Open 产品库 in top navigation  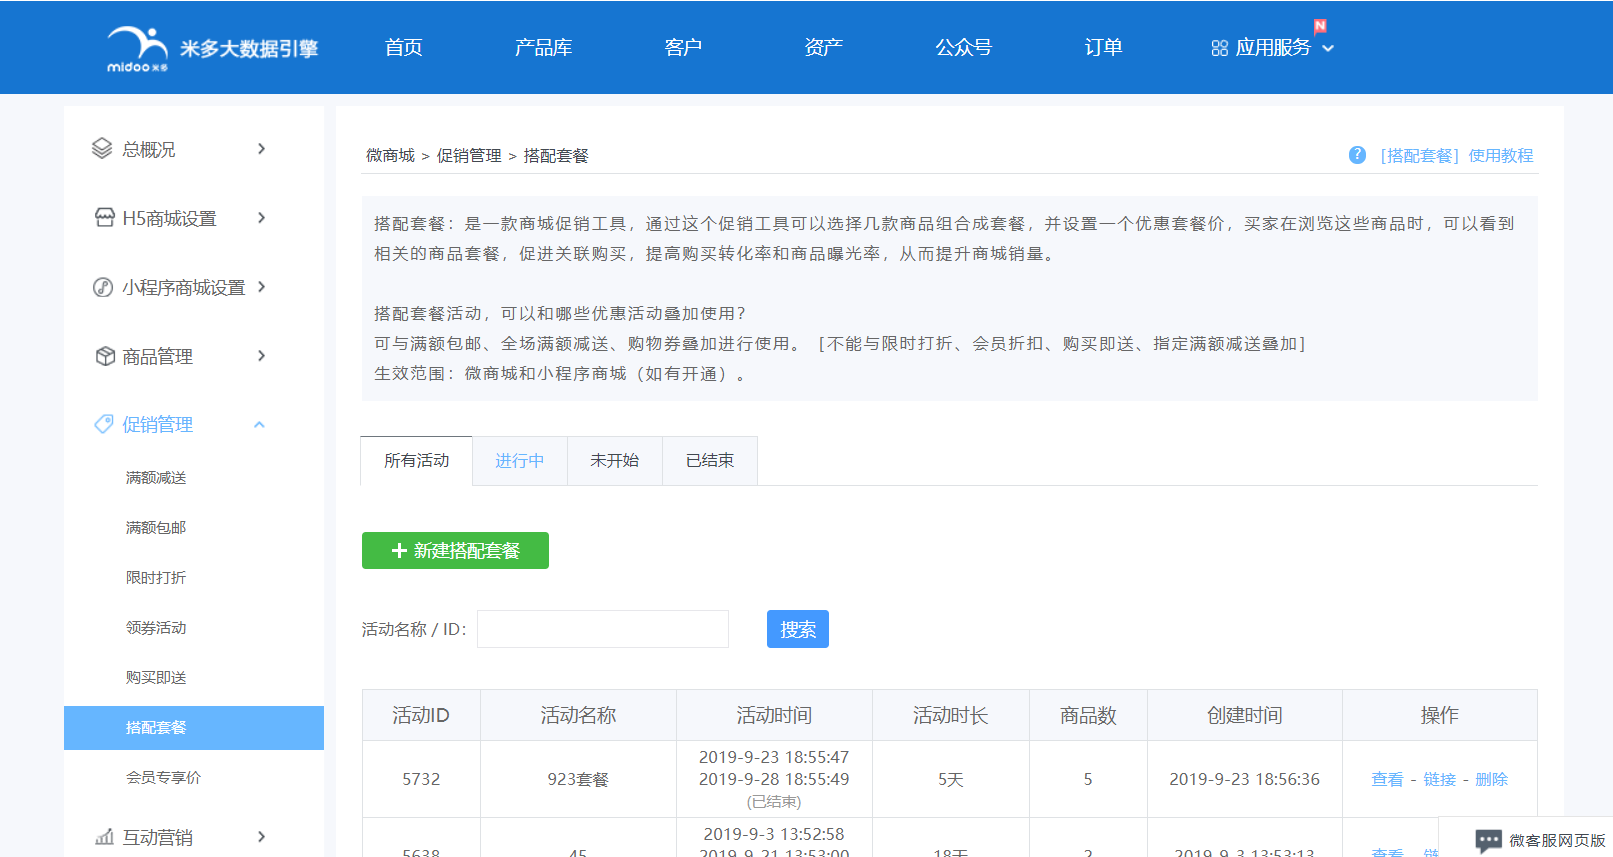pyautogui.click(x=543, y=47)
